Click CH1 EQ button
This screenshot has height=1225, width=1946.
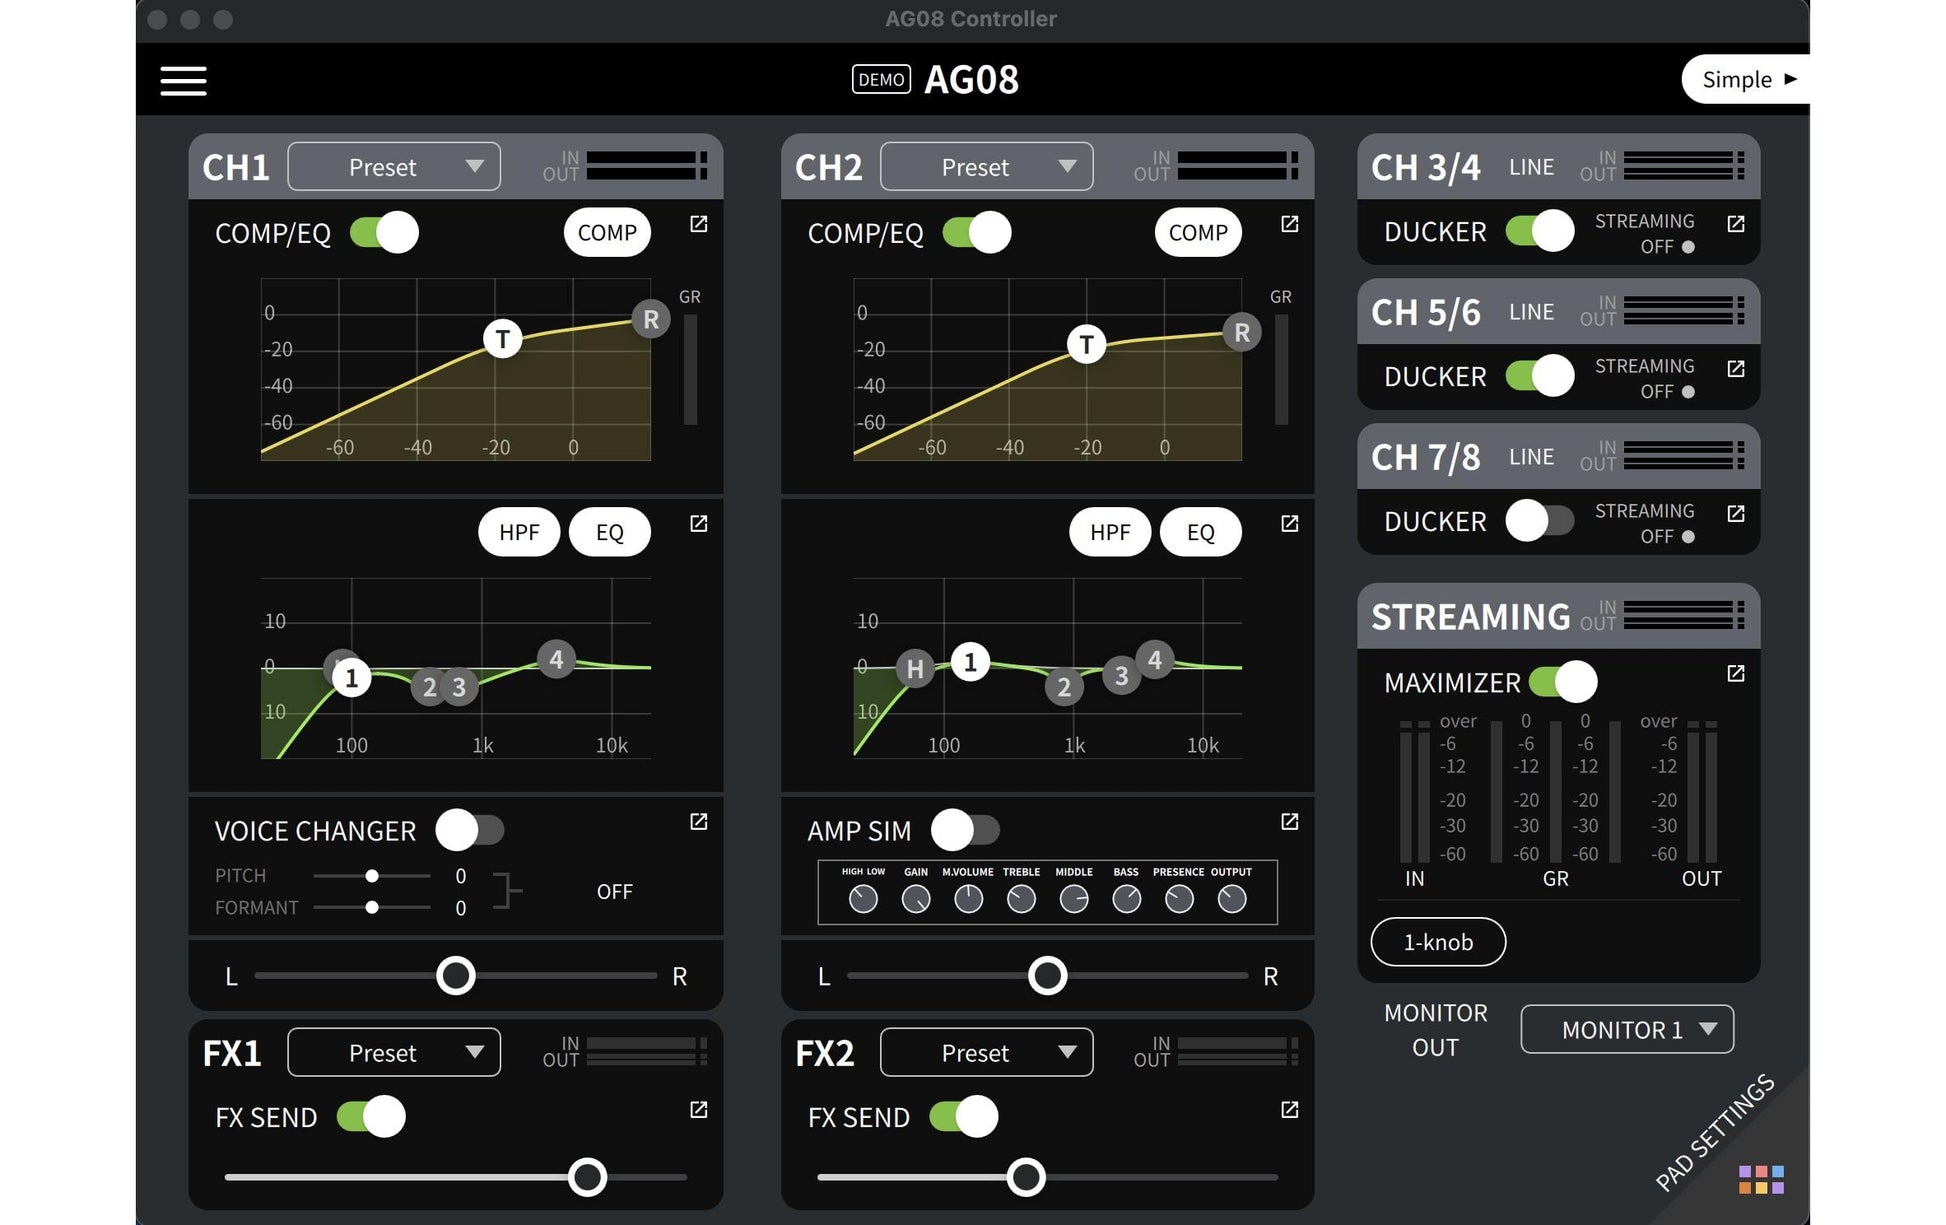[x=610, y=532]
